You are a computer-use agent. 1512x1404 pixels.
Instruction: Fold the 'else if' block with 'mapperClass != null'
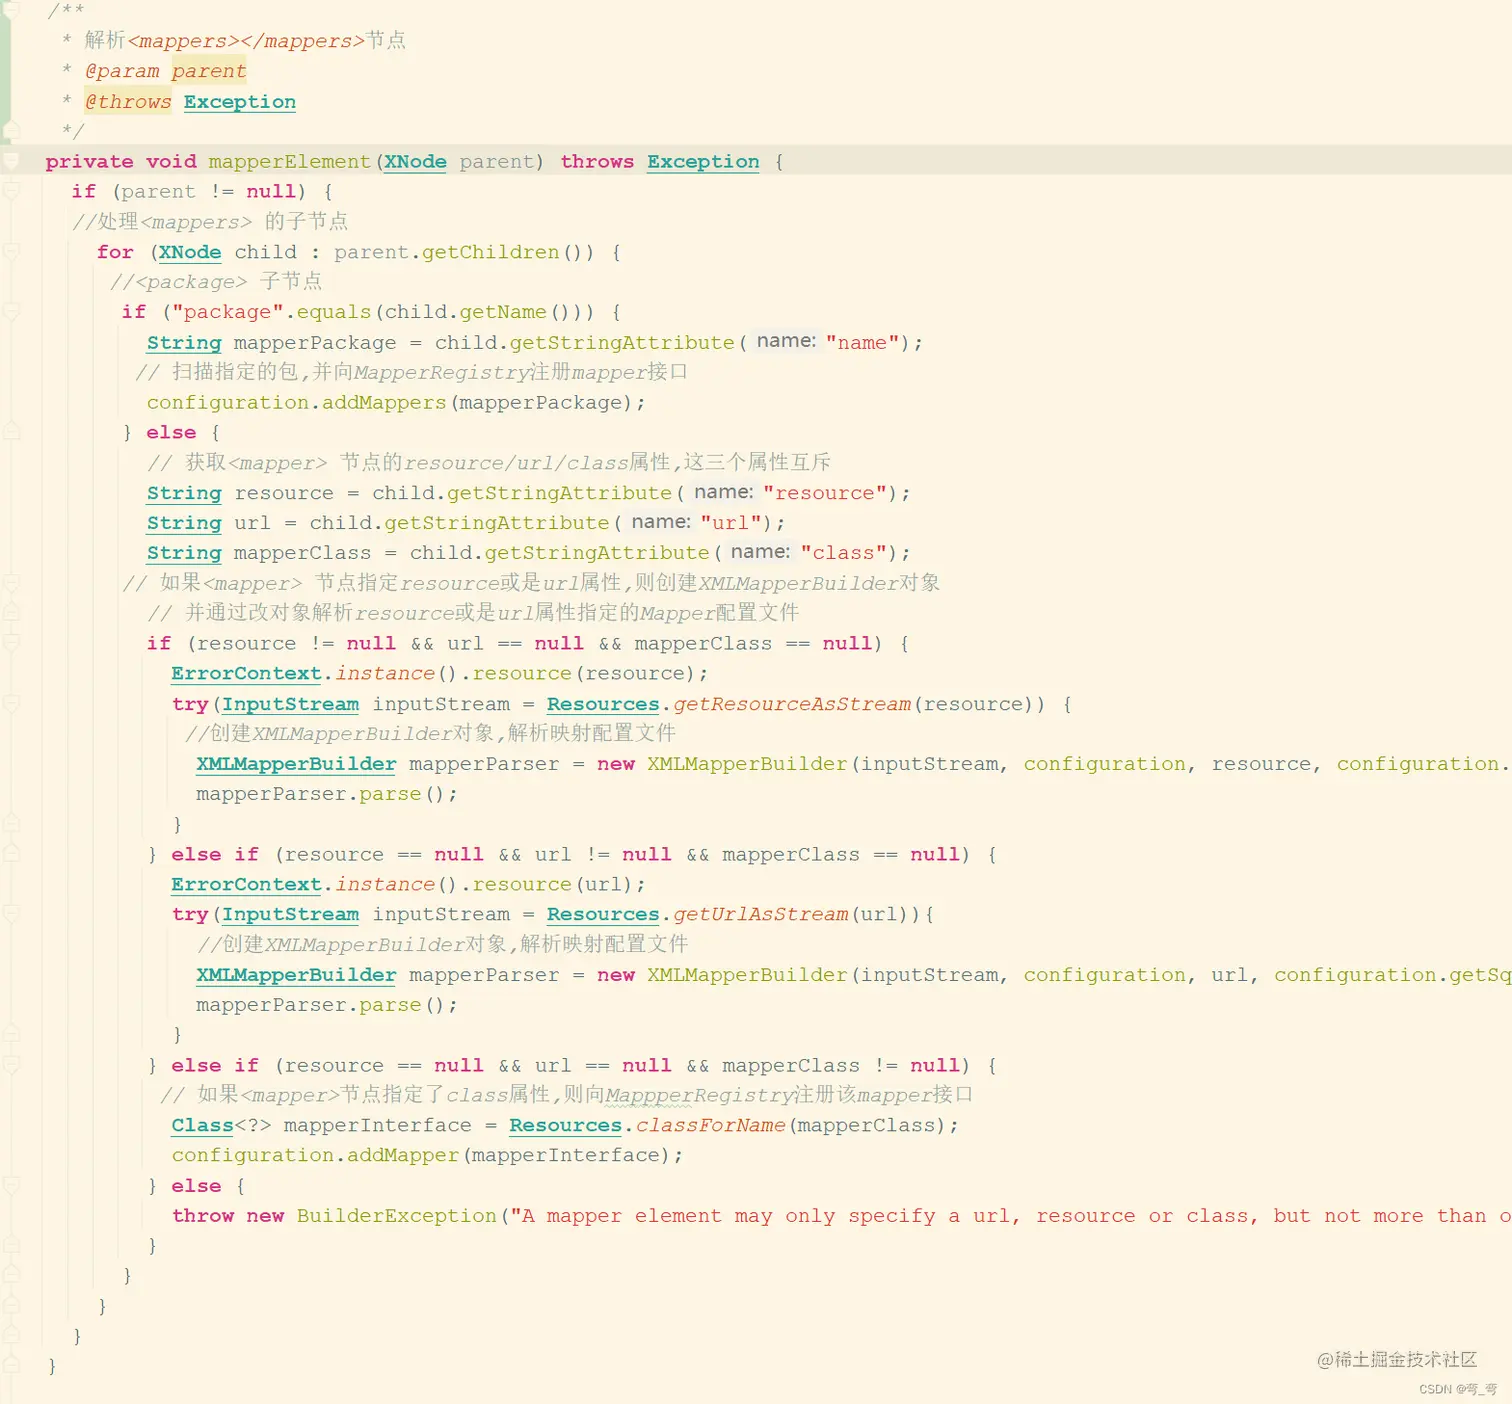tap(11, 1065)
